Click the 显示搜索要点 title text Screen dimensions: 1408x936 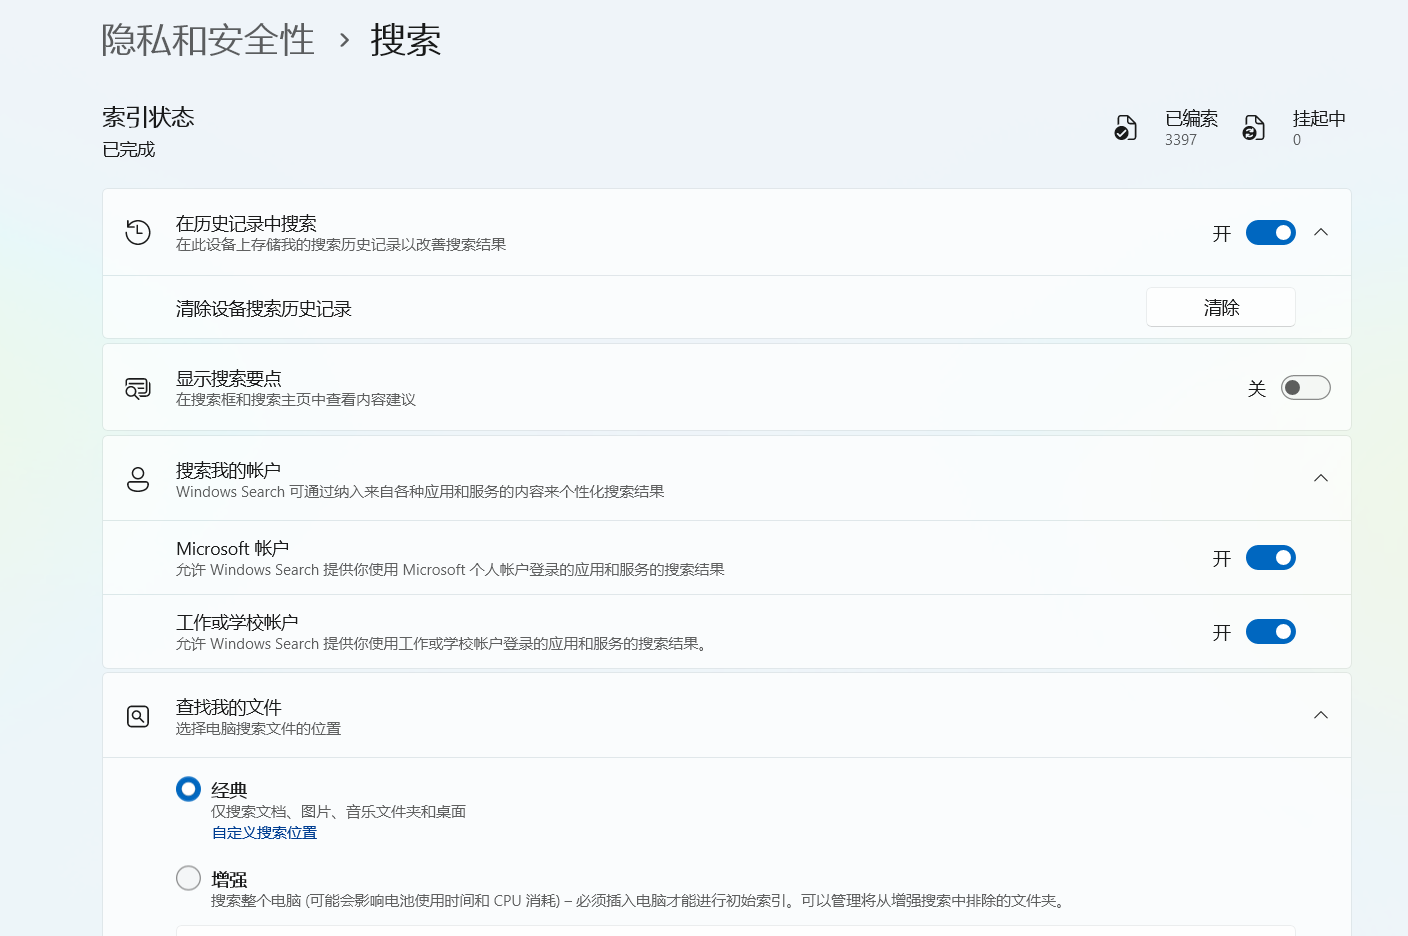pos(229,379)
